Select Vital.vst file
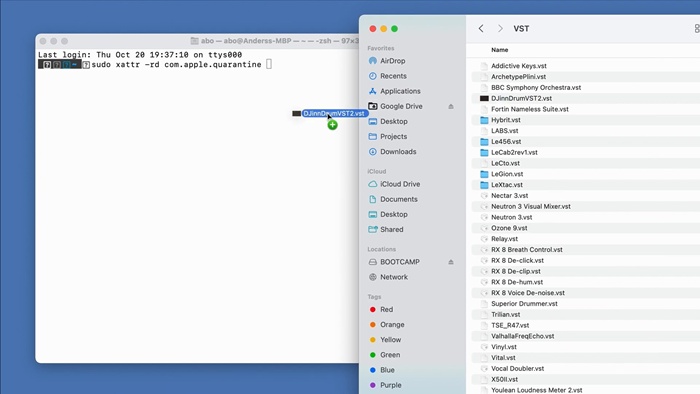Image resolution: width=700 pixels, height=394 pixels. tap(503, 358)
